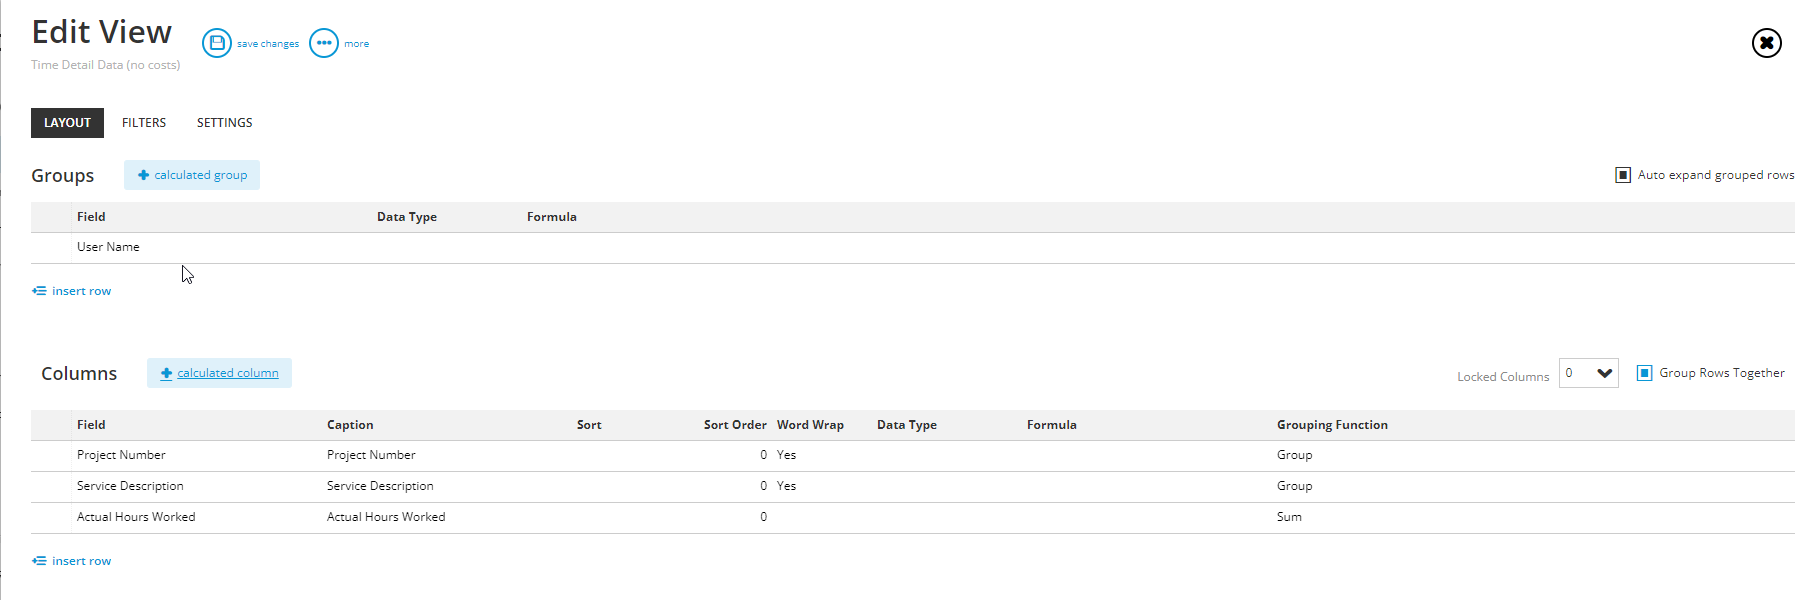Screen dimensions: 1800x600
Task: Open the more options ellipsis icon
Action: pyautogui.click(x=324, y=43)
